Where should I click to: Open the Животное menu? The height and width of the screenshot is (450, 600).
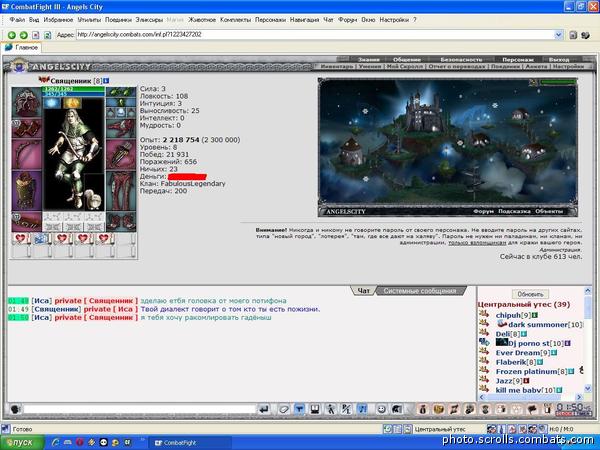point(202,20)
